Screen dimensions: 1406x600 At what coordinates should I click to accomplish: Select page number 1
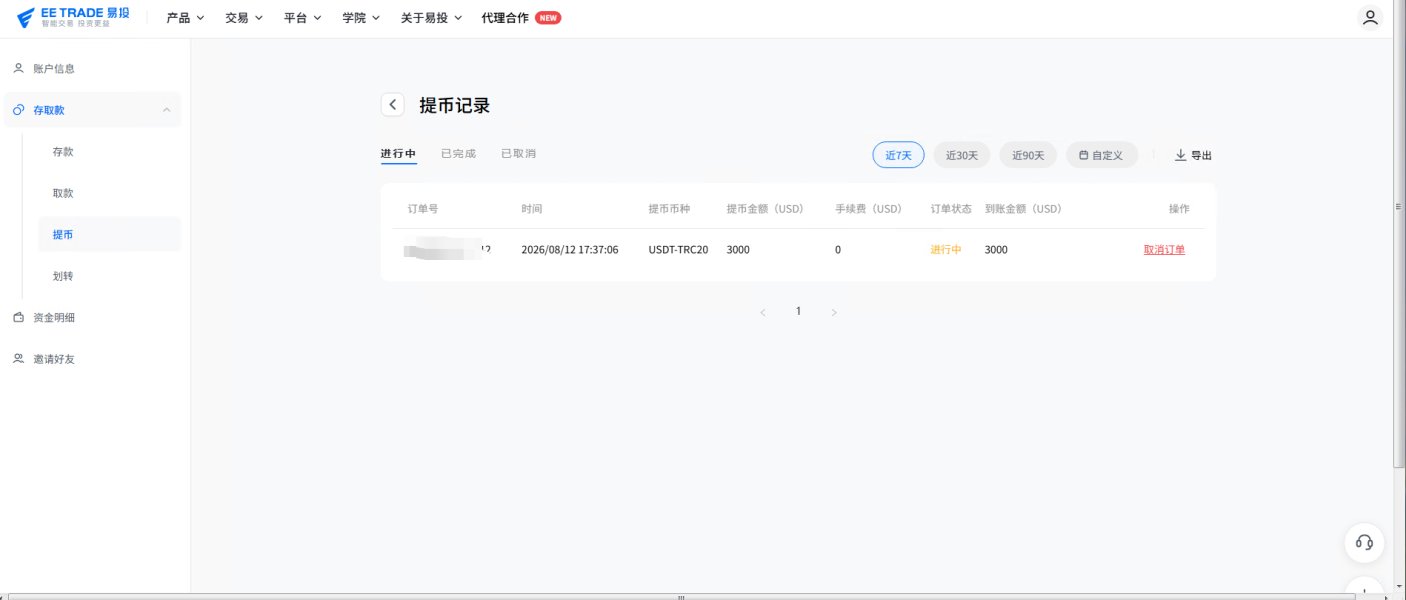coord(798,311)
